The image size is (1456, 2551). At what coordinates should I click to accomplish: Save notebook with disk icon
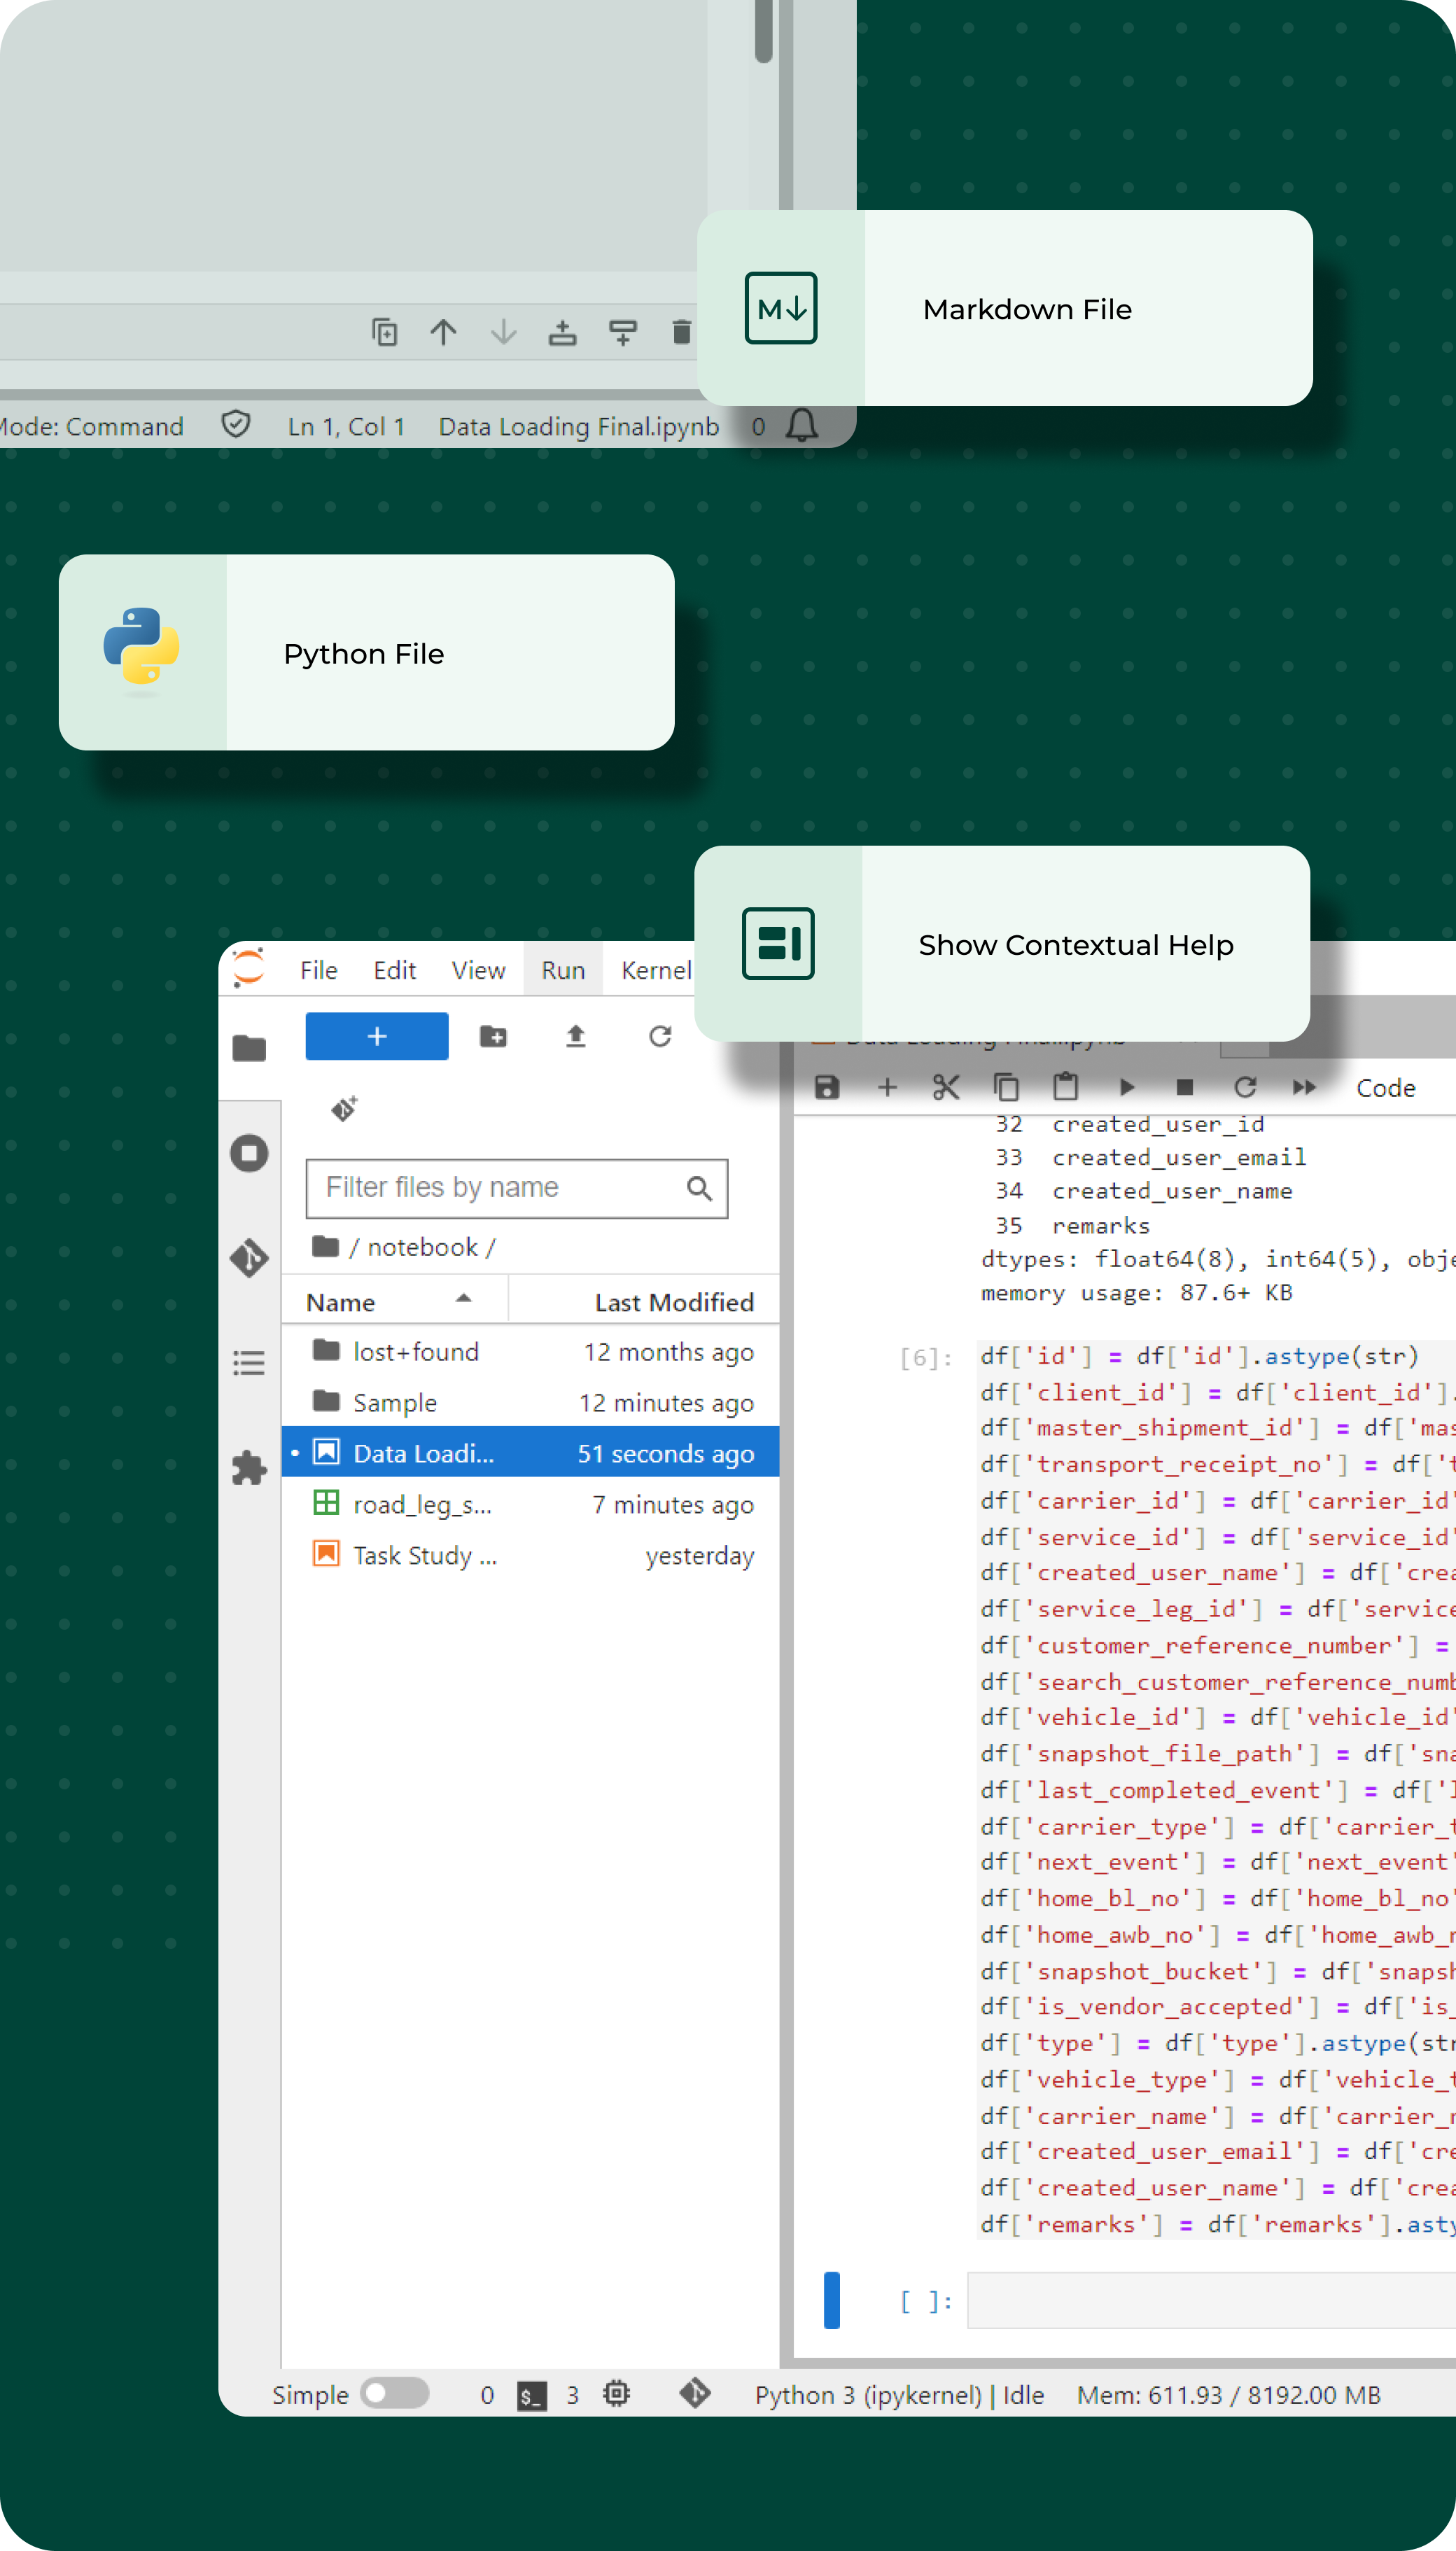tap(827, 1087)
